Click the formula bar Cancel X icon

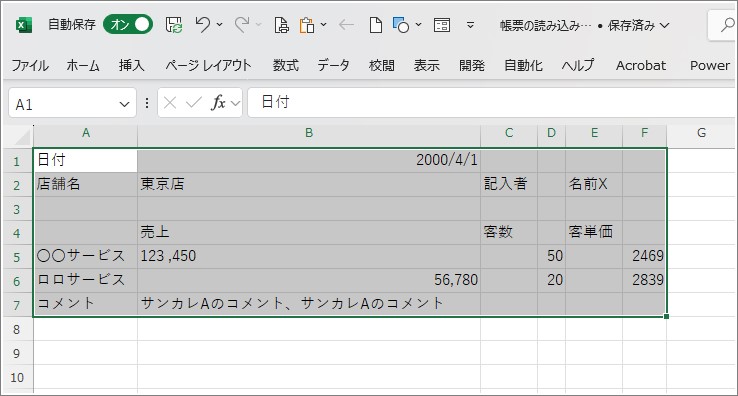pos(170,103)
